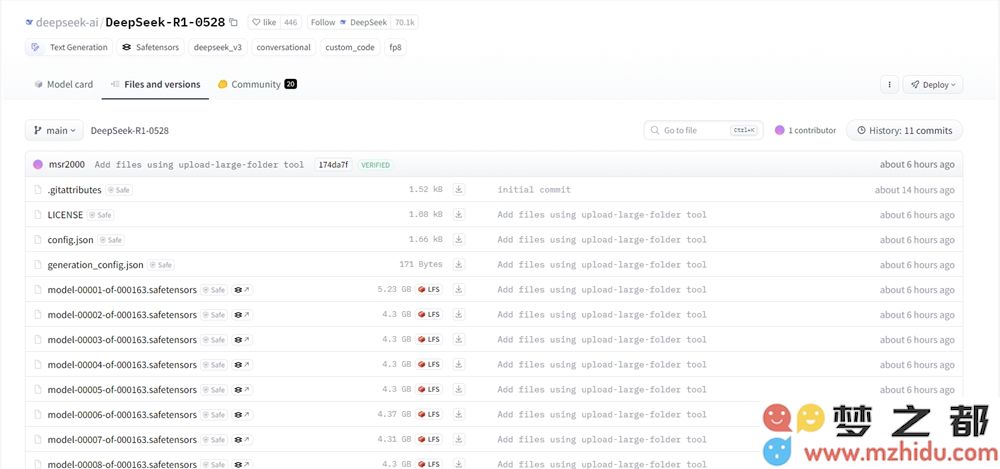1000x469 pixels.
Task: Inspect tensors of model-00003 safetensors icon
Action: [242, 339]
